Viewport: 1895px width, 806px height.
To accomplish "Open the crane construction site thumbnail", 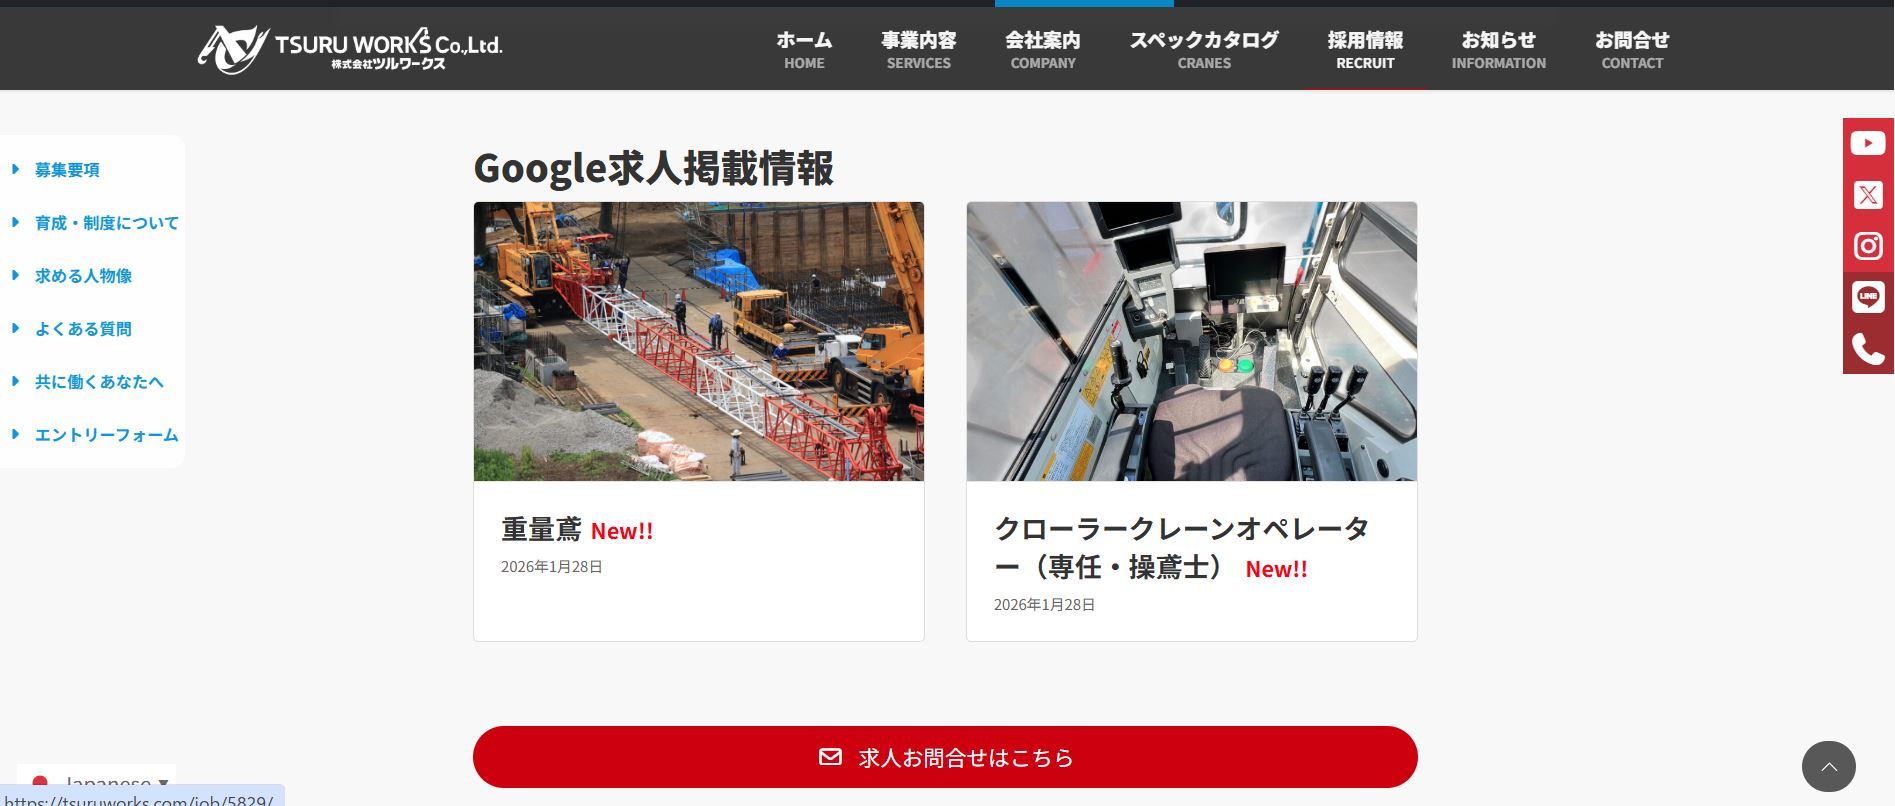I will point(698,341).
